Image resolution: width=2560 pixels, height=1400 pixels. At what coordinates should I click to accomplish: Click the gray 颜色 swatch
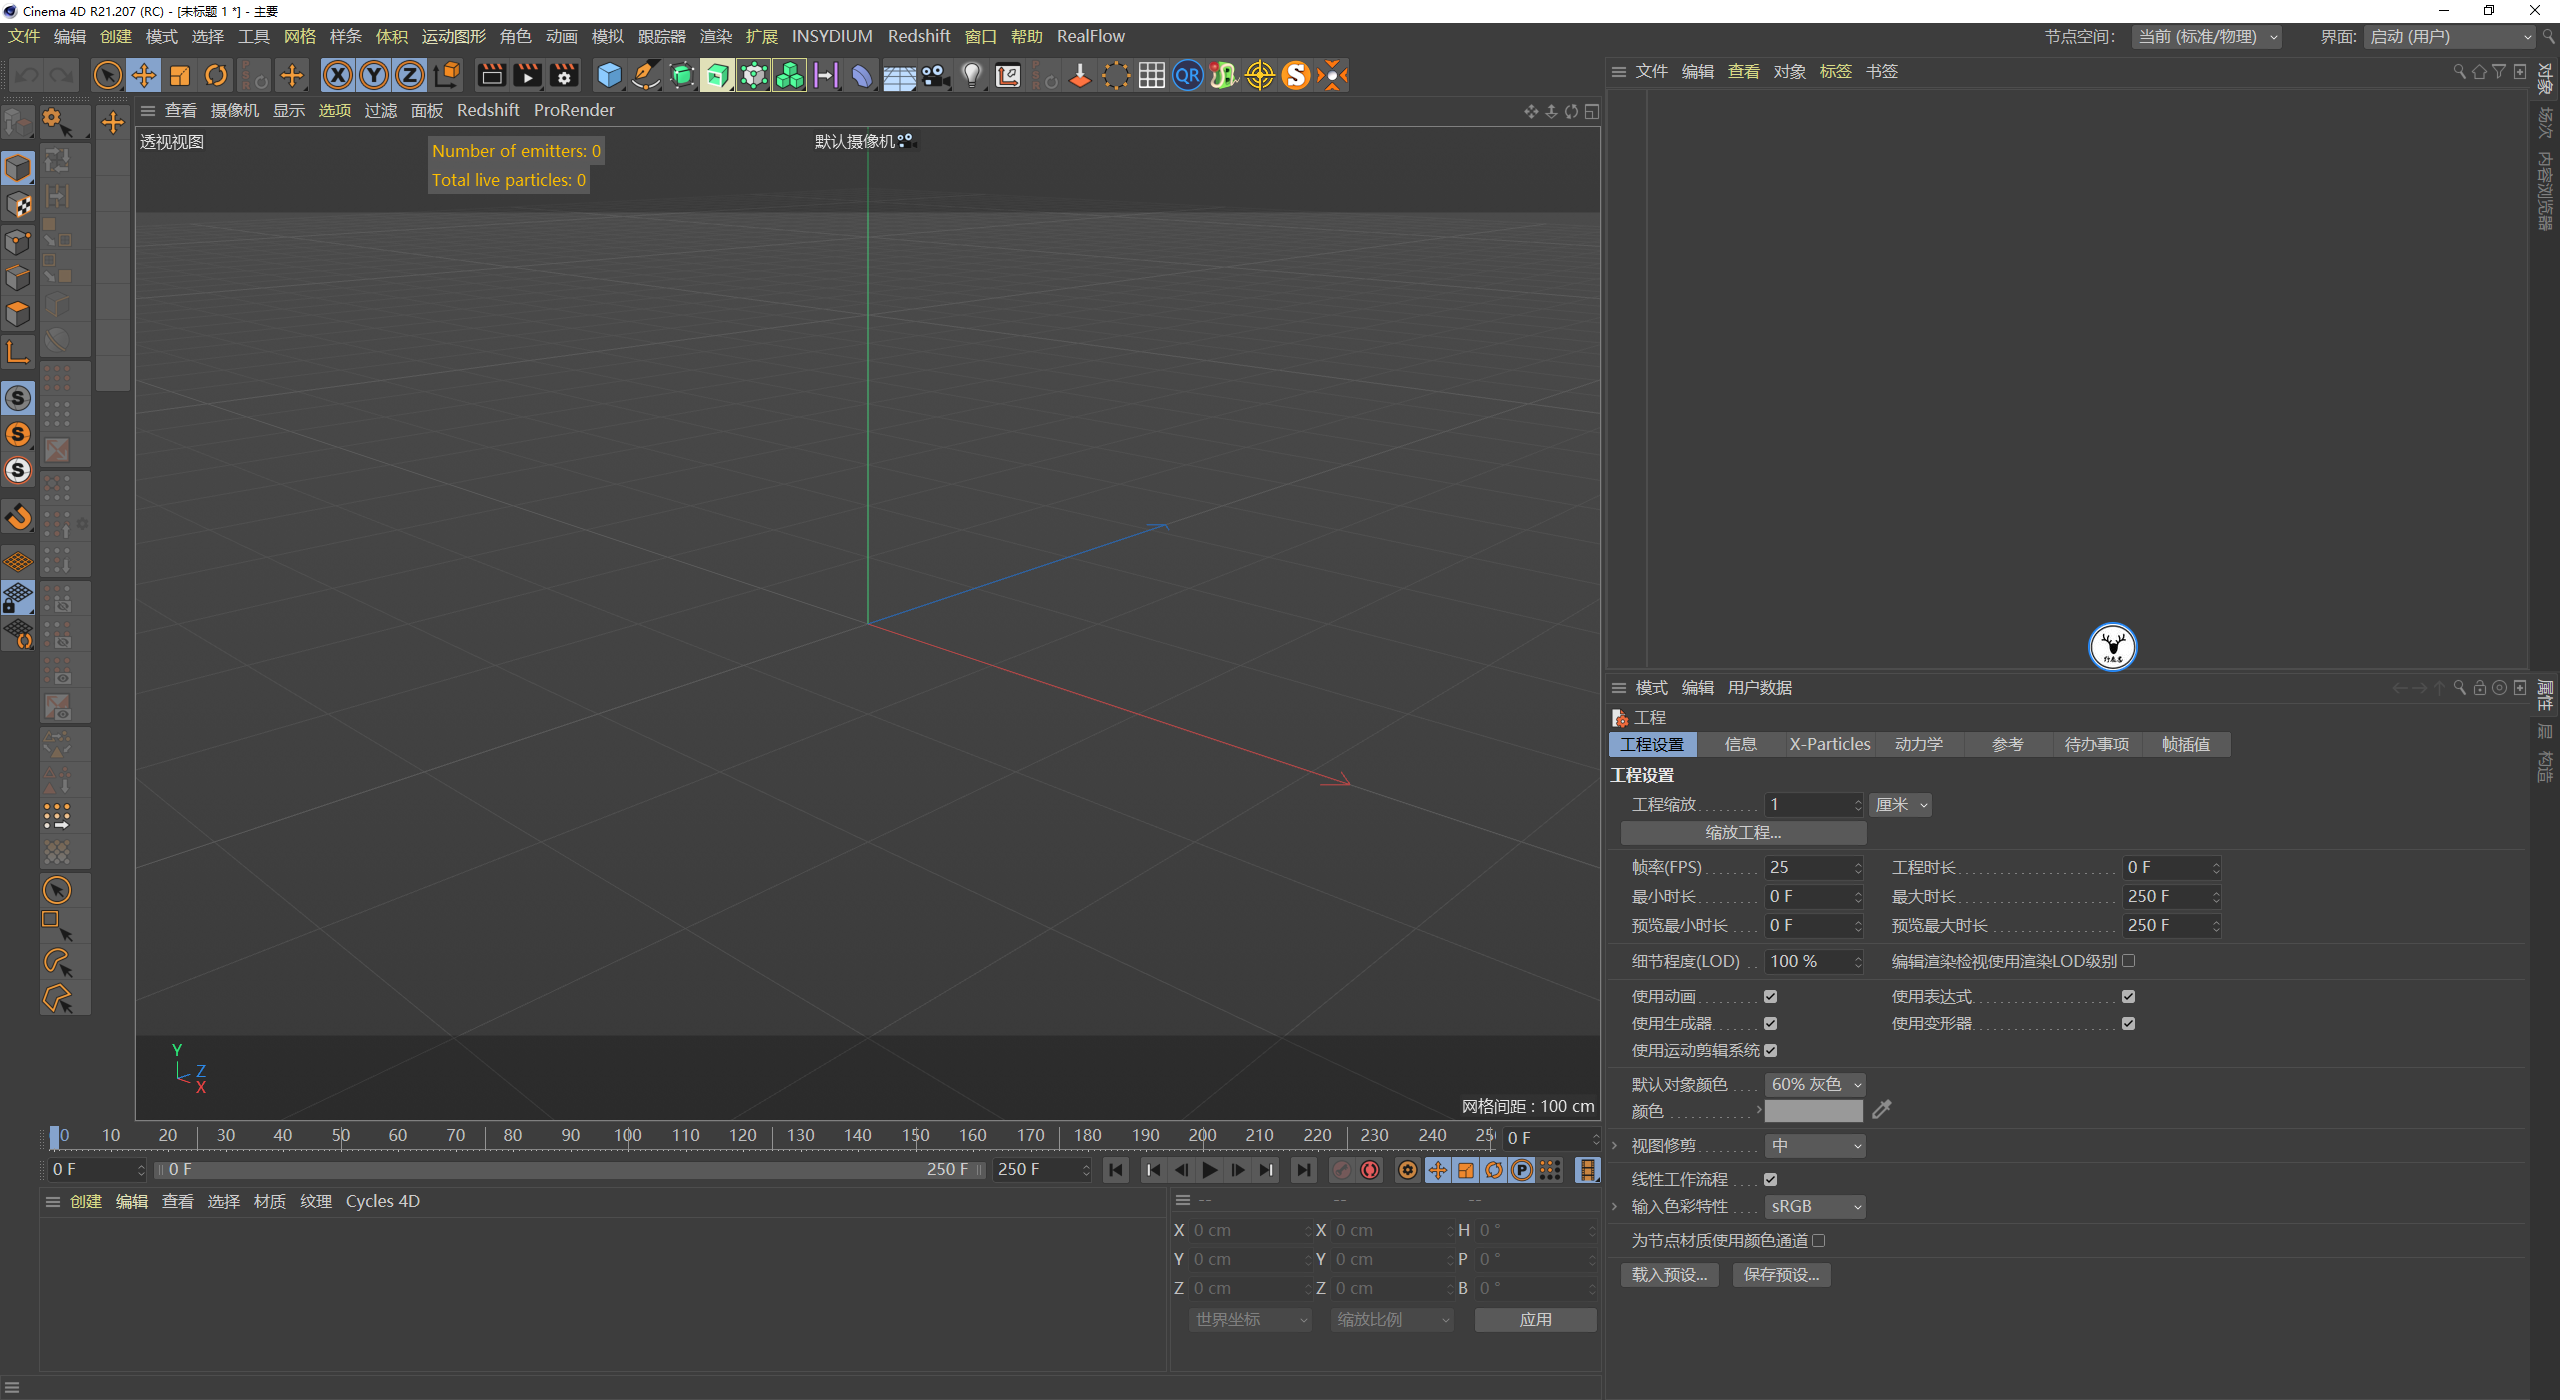pos(1813,1111)
